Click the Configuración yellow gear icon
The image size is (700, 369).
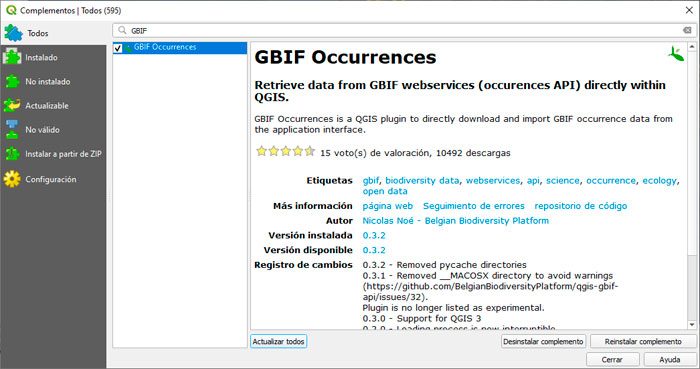pos(12,179)
